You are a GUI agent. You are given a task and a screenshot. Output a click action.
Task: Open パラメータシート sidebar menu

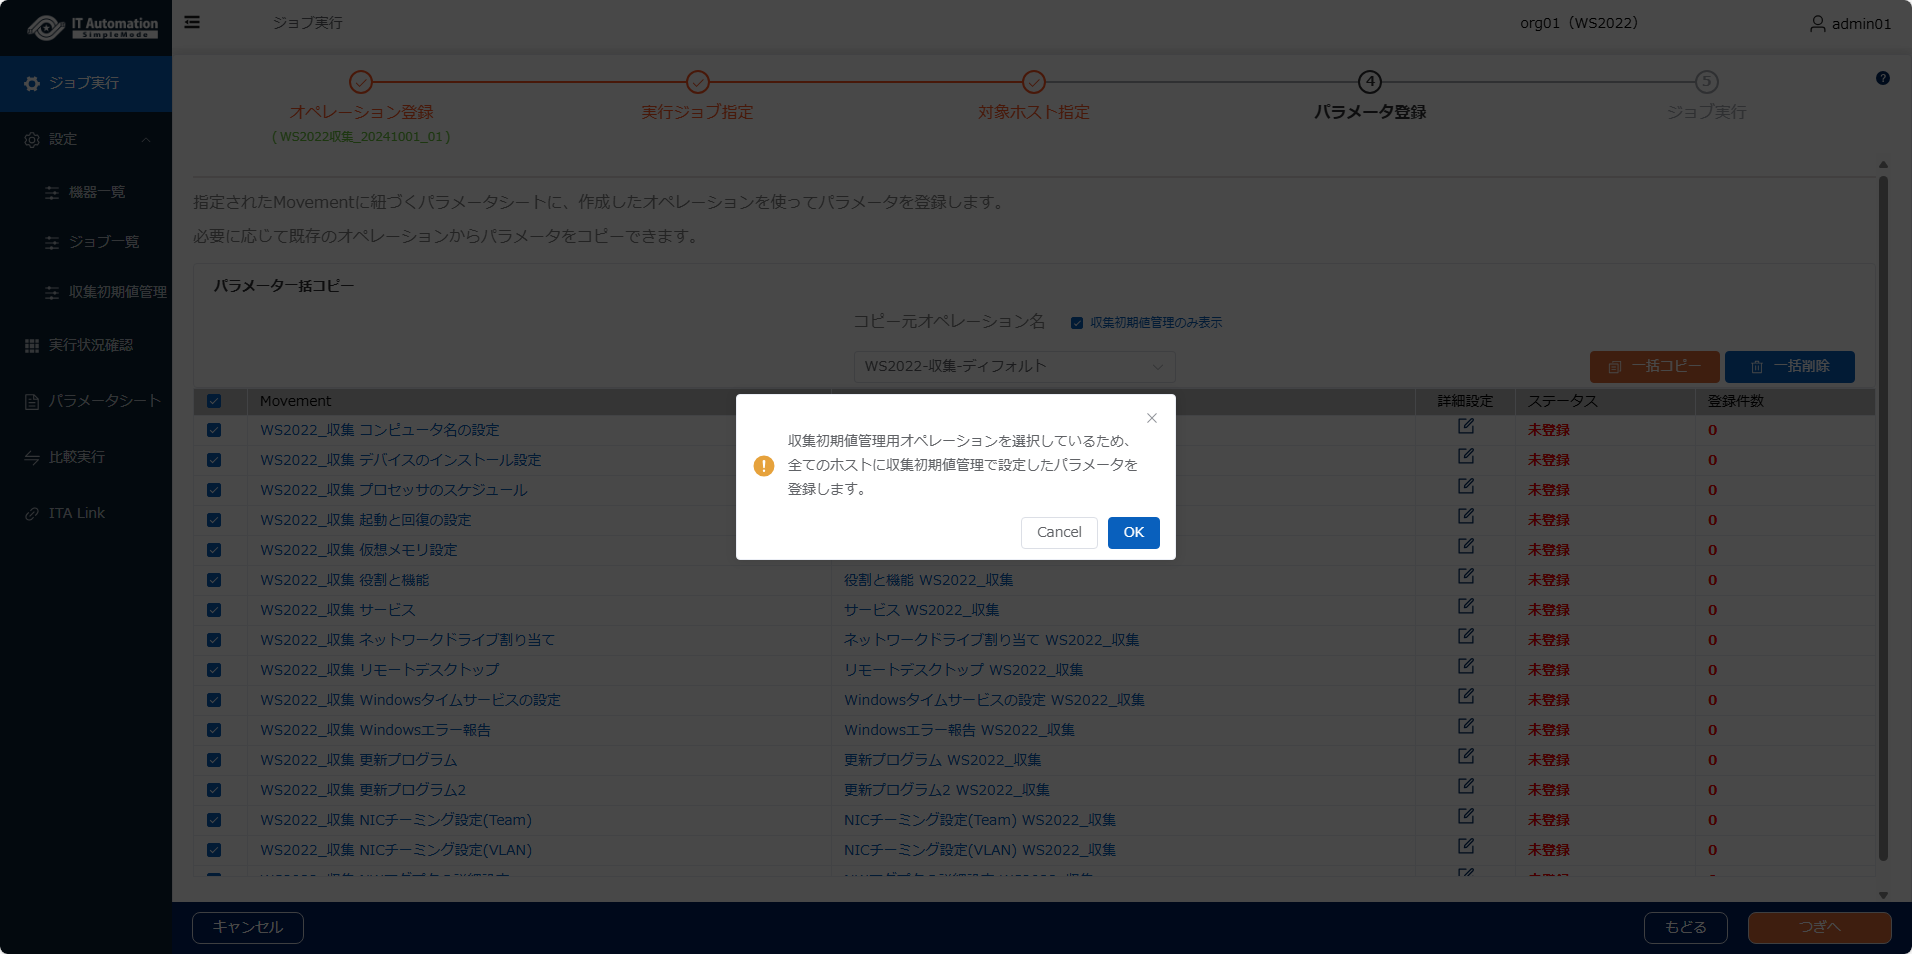click(104, 401)
